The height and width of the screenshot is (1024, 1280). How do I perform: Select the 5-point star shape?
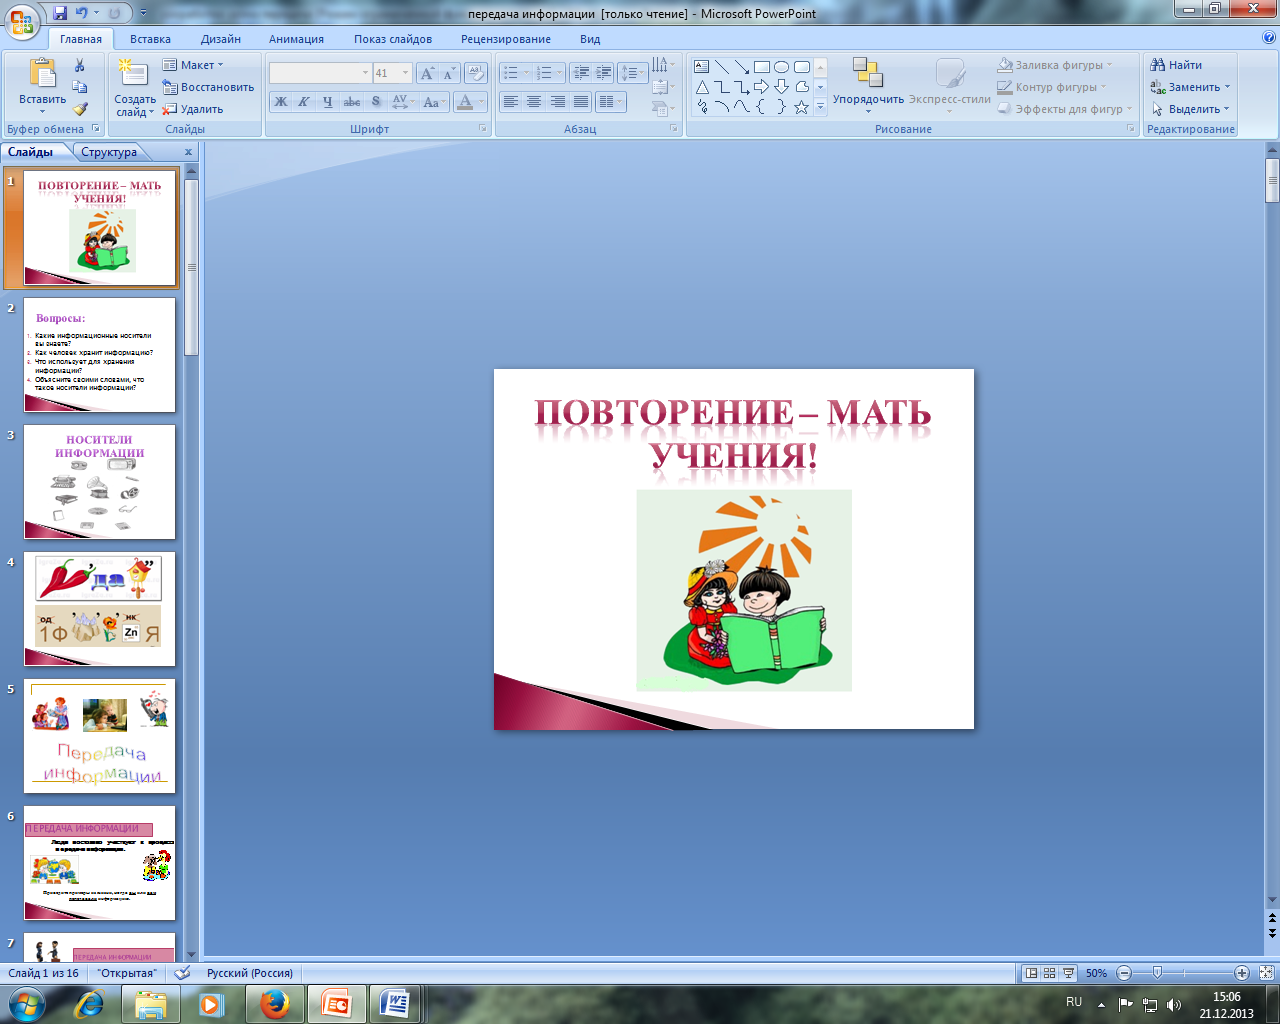point(802,107)
